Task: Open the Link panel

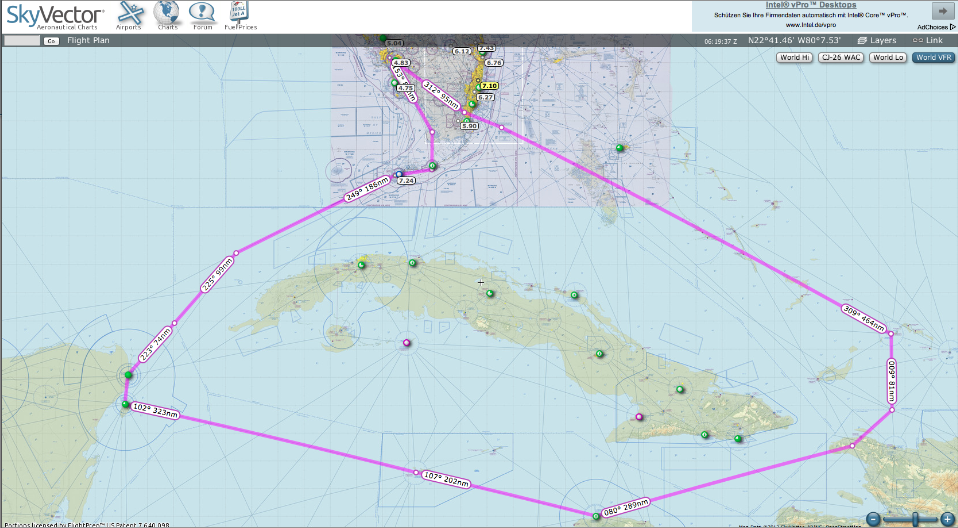Action: click(x=929, y=41)
